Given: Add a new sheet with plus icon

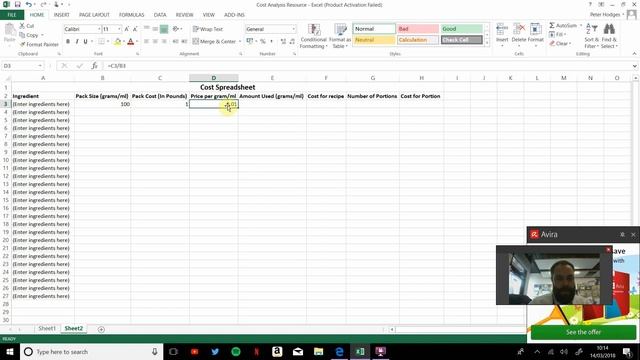Looking at the screenshot, I should click(101, 329).
